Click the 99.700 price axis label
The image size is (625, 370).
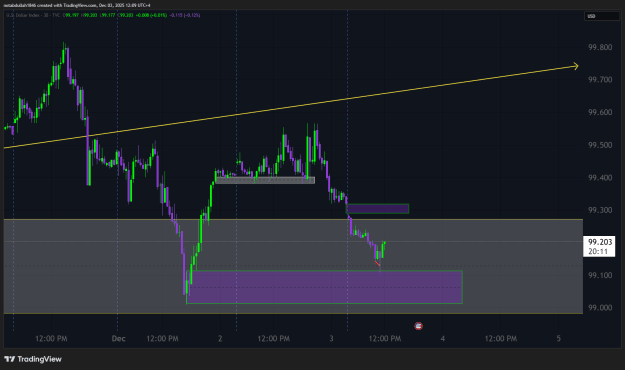point(600,80)
